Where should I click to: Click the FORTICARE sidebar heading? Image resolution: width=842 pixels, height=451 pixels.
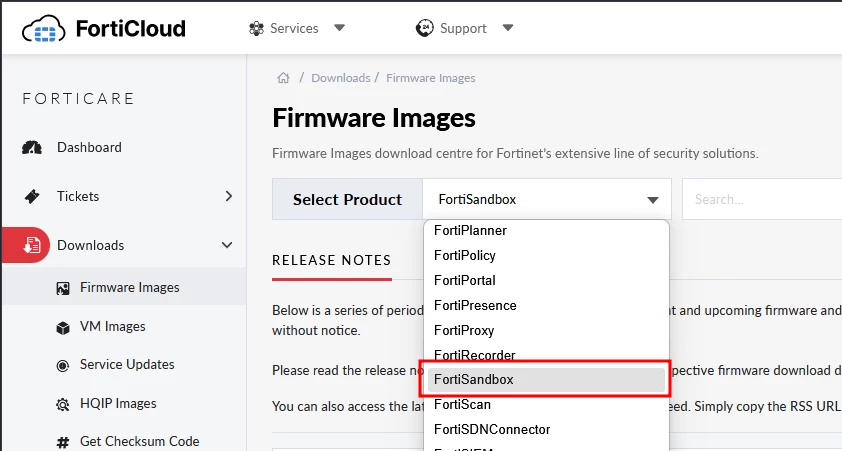78,99
